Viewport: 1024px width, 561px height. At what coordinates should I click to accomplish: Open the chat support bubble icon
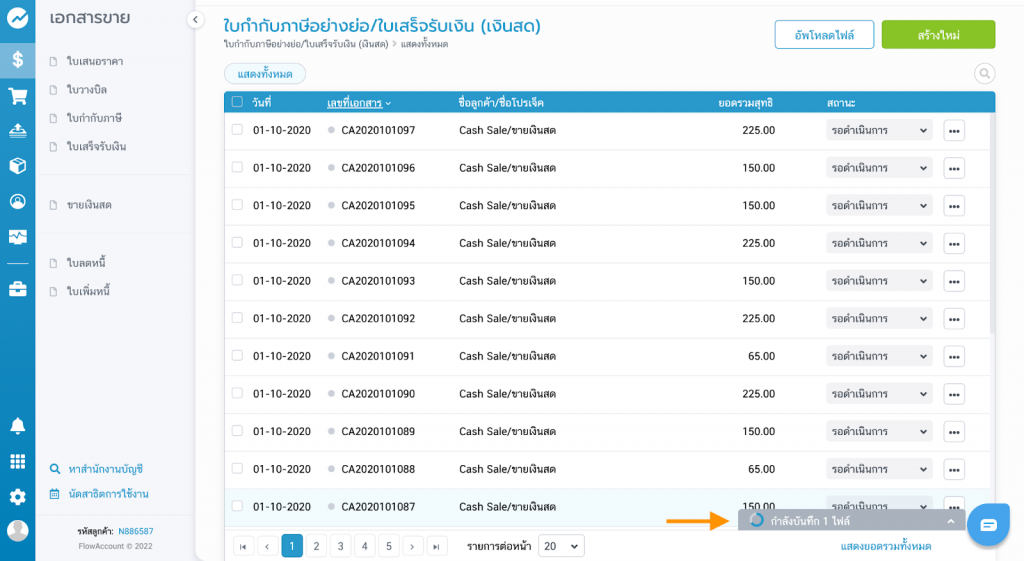(x=988, y=525)
